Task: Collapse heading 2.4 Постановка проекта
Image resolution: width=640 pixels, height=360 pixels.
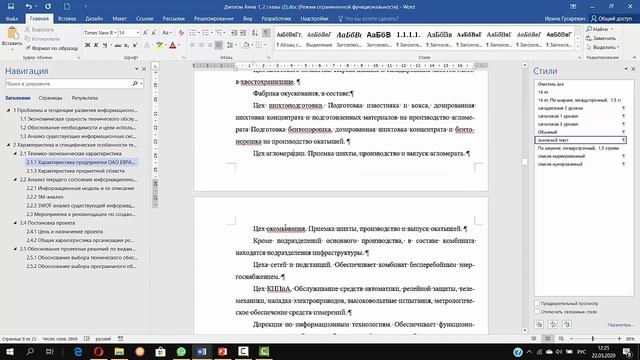Action: pos(15,223)
